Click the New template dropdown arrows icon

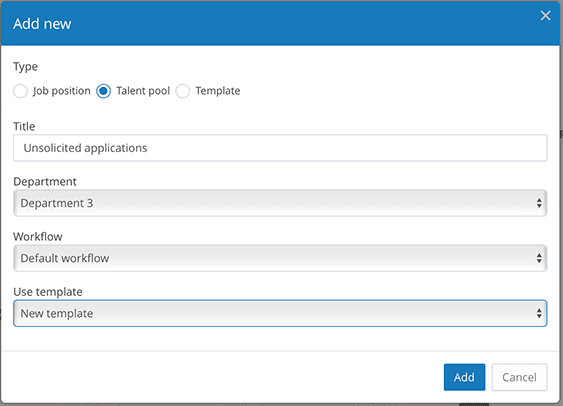539,313
